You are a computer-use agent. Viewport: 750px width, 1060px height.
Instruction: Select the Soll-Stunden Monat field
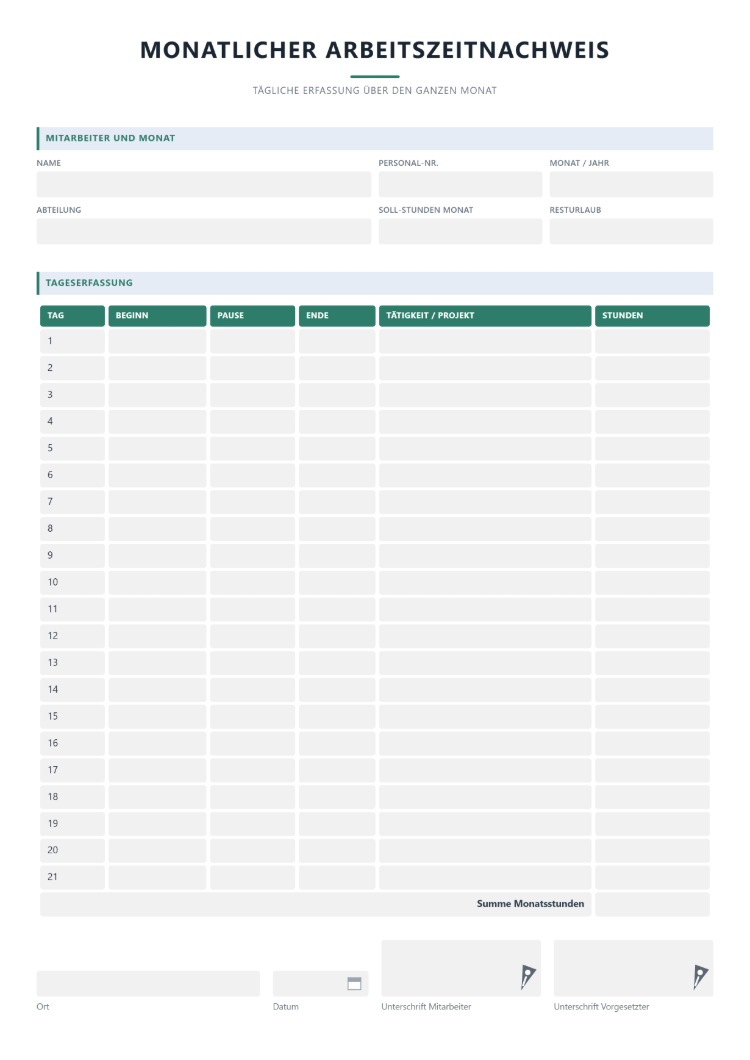460,231
